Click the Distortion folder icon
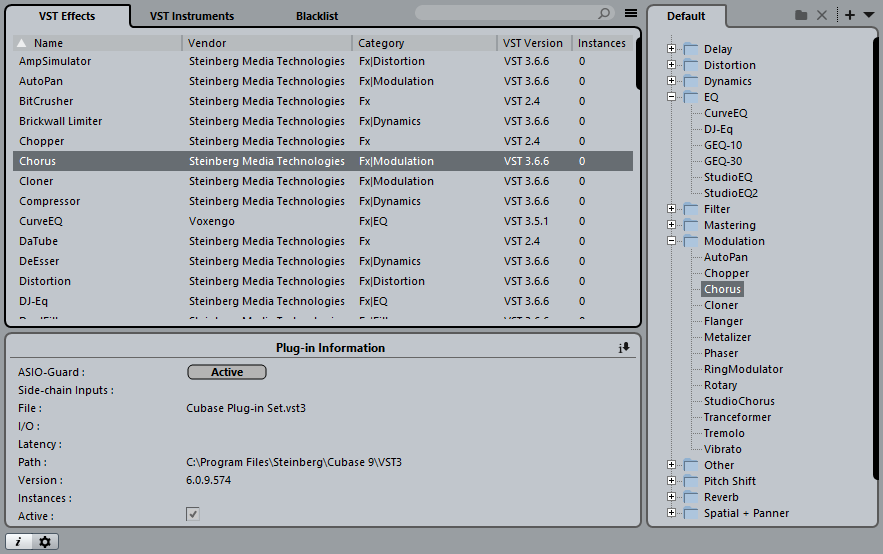This screenshot has width=883, height=554. click(x=691, y=65)
